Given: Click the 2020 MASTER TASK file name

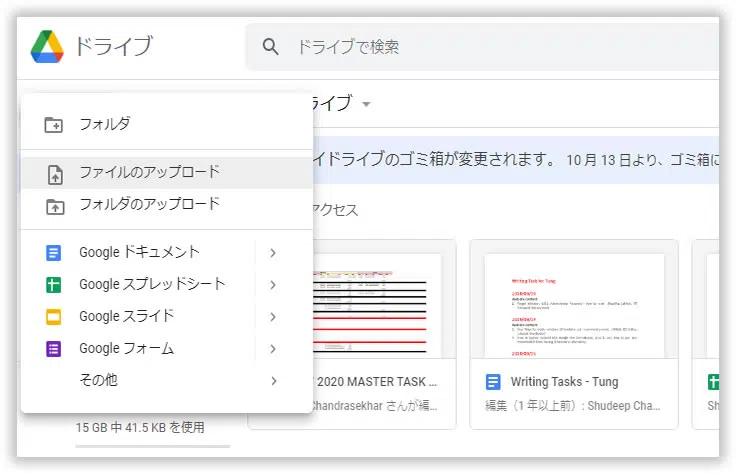Looking at the screenshot, I should click(x=376, y=382).
